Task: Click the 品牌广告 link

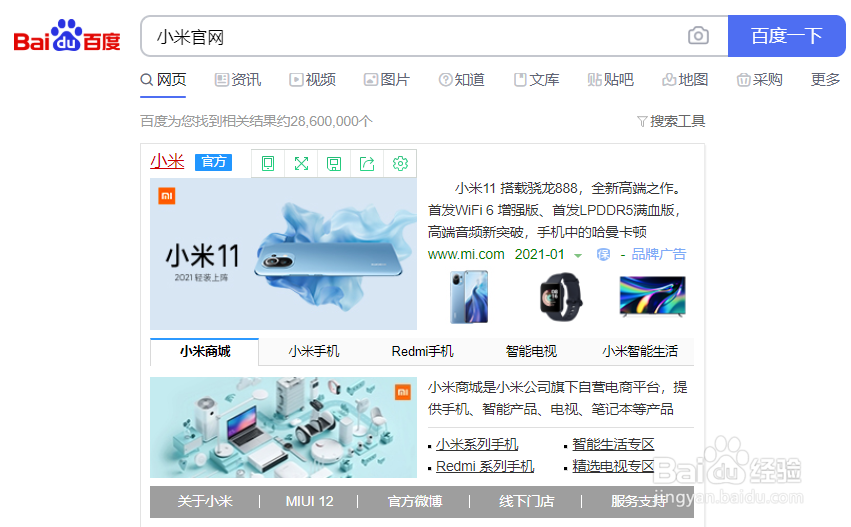Action: (x=658, y=255)
